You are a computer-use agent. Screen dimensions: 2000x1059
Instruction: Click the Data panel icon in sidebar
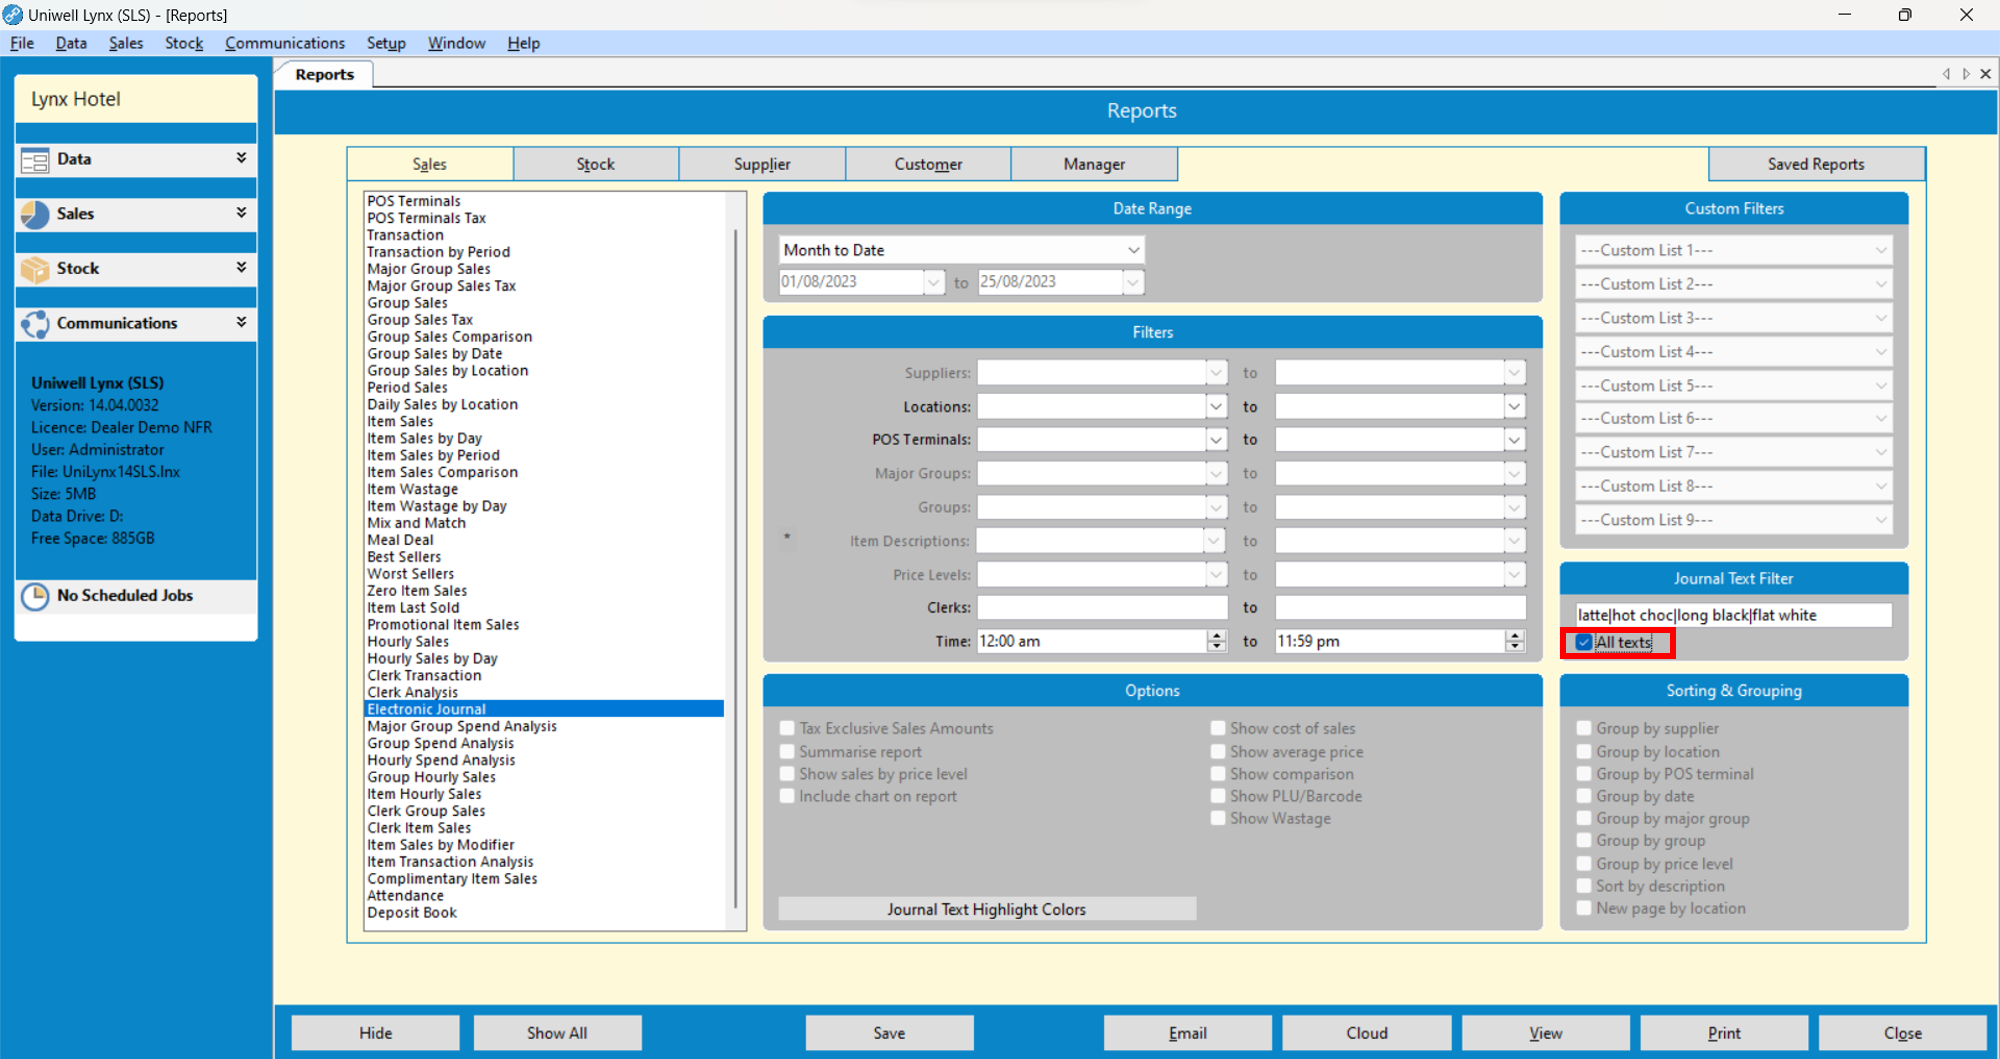point(35,160)
